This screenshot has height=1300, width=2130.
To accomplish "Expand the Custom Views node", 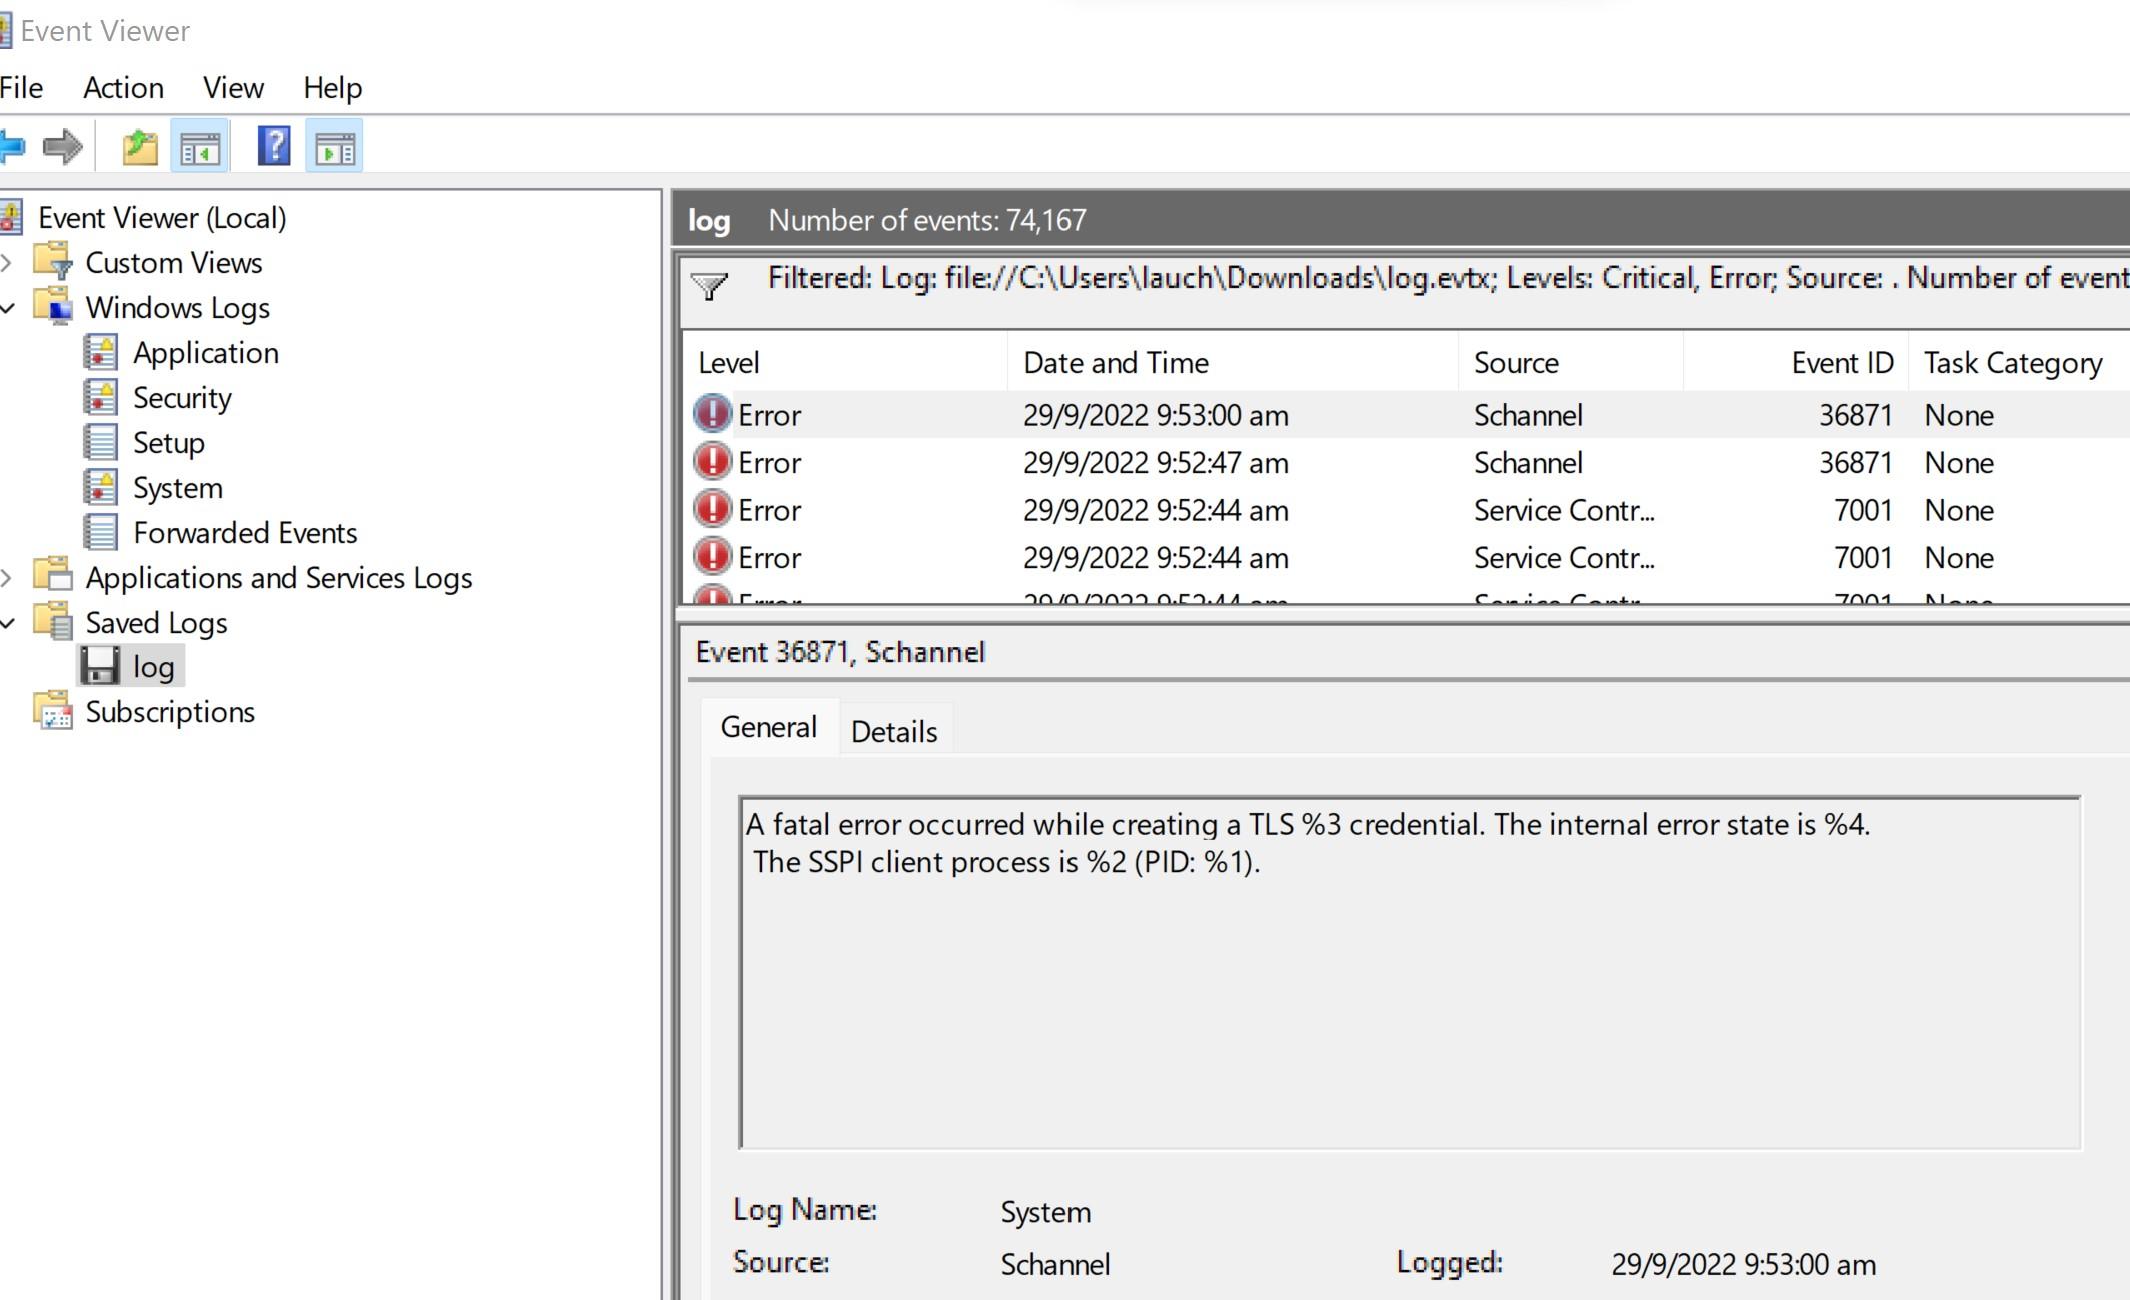I will [8, 263].
